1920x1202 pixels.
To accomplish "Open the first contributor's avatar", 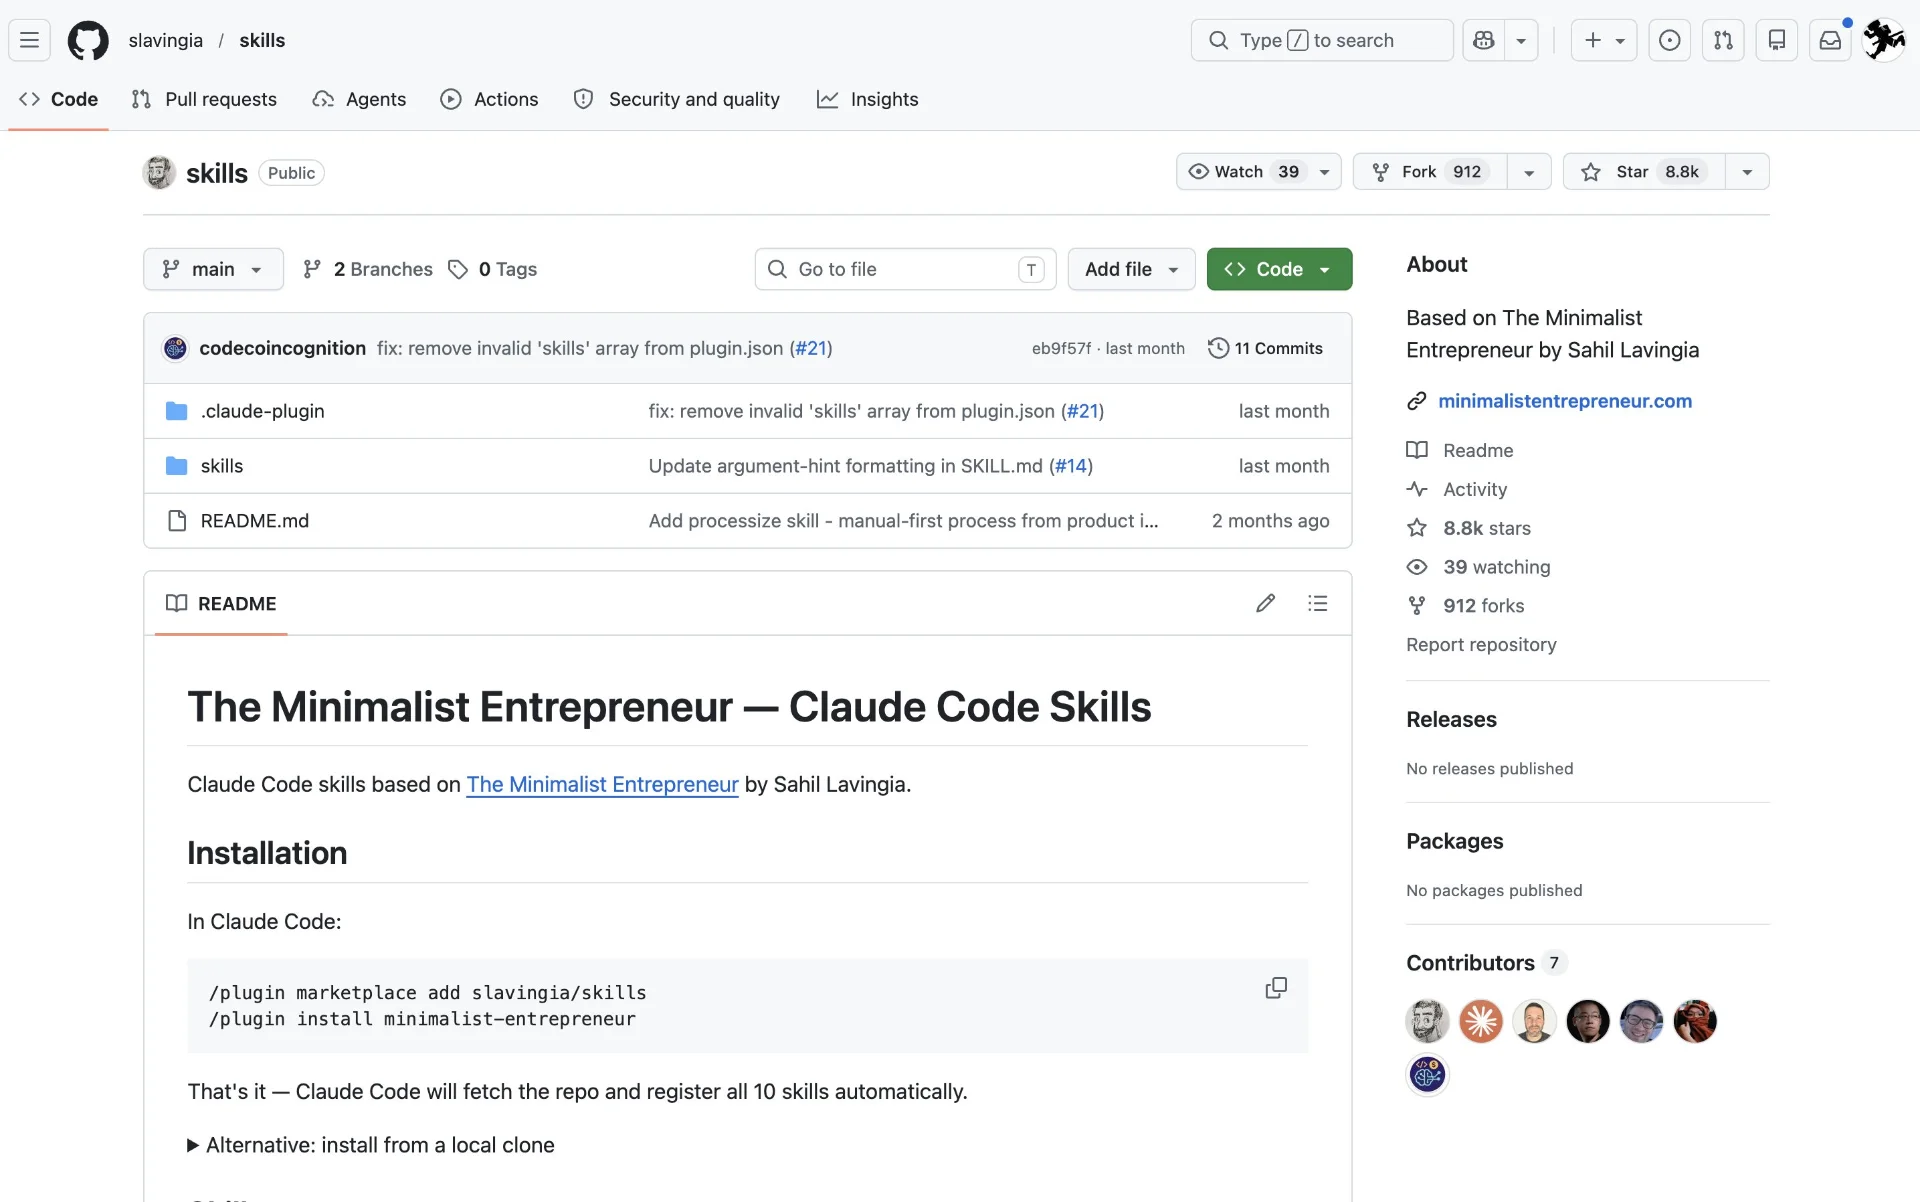I will (x=1427, y=1021).
